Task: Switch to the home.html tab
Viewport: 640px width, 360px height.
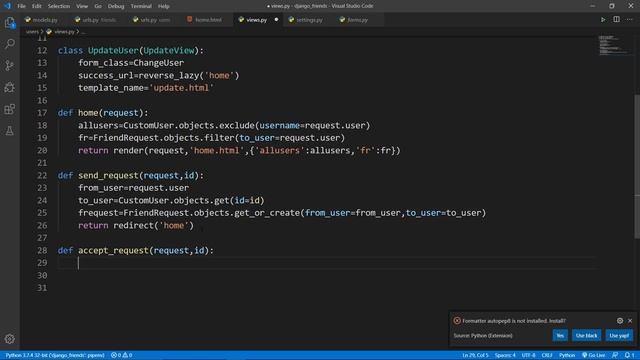Action: [208, 20]
